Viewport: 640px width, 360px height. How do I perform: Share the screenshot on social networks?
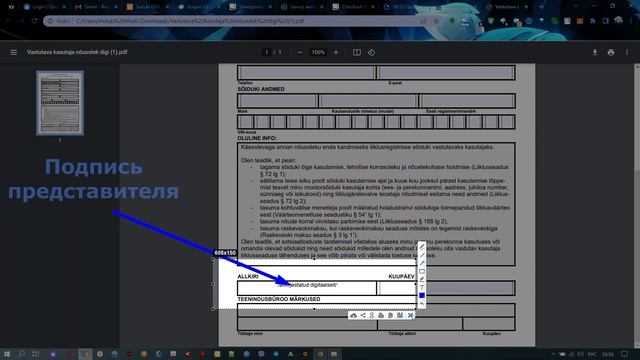[x=363, y=316]
